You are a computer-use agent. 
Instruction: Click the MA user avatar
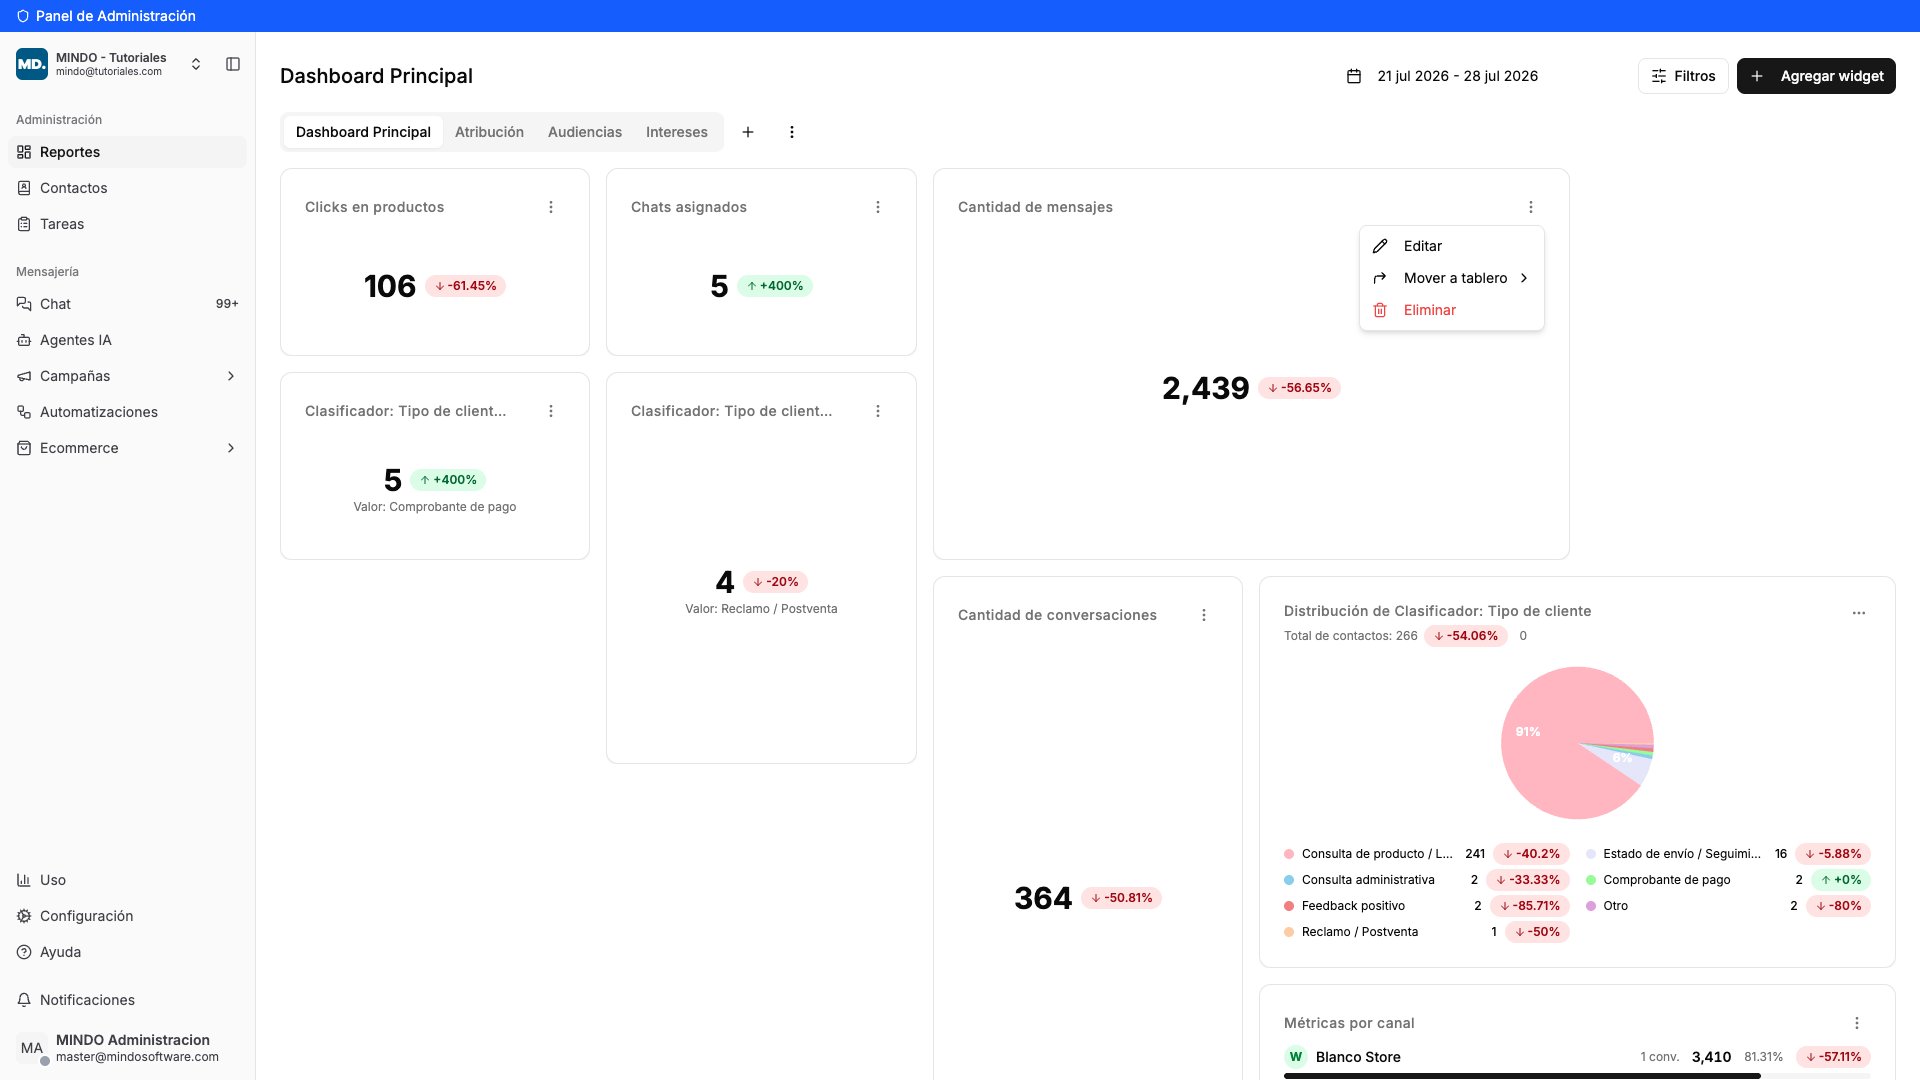point(32,1048)
